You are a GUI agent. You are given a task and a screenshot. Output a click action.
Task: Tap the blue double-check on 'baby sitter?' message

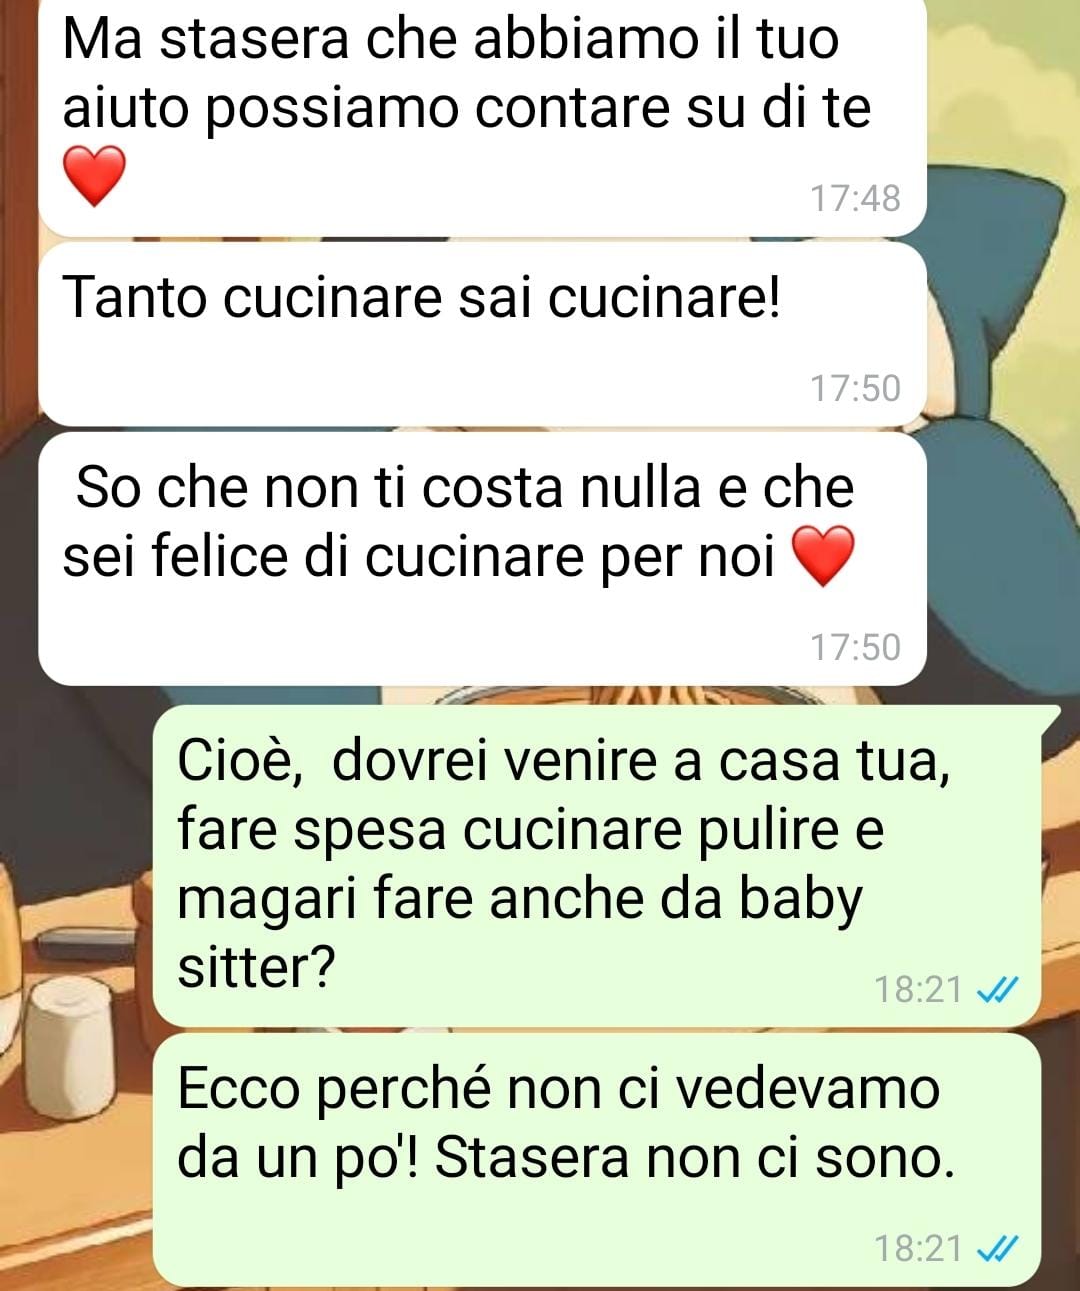point(996,990)
